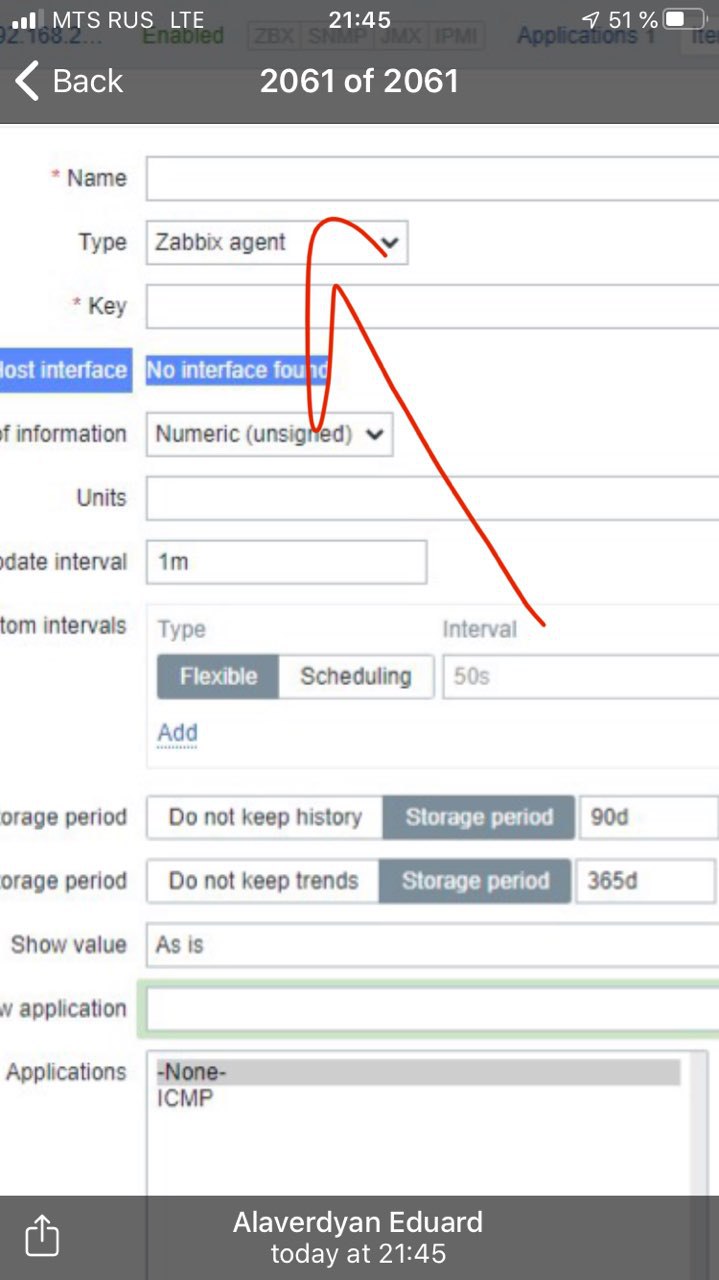Click the Key input field

(x=432, y=306)
